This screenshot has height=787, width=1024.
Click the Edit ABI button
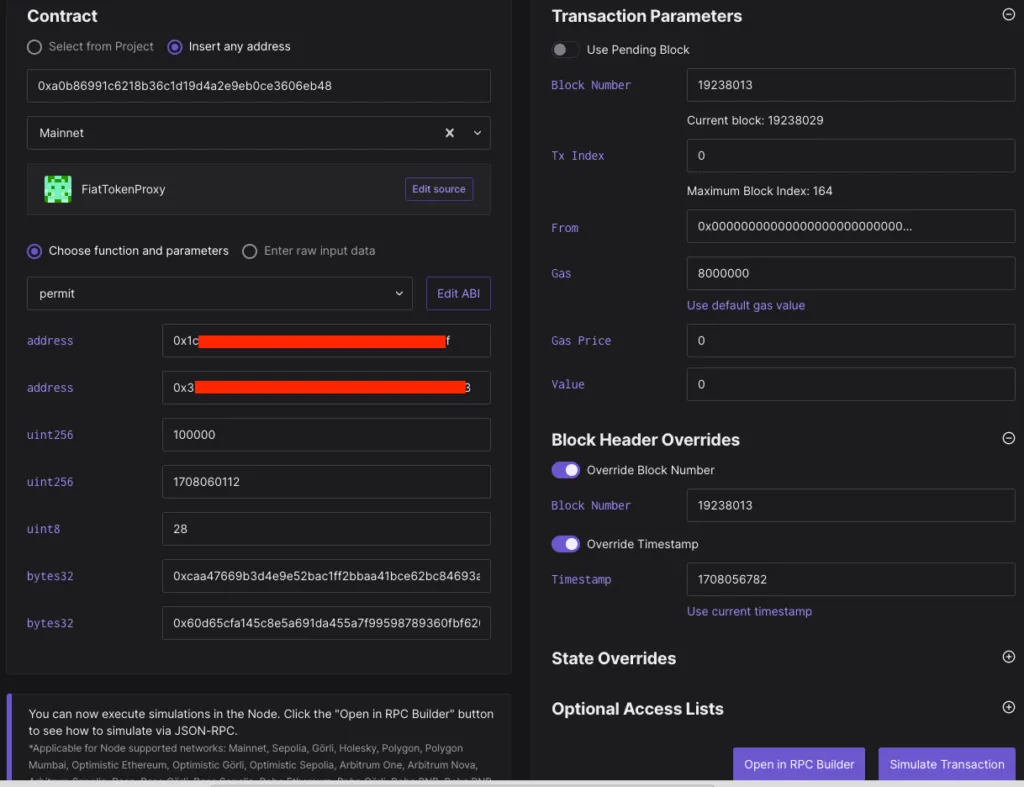point(458,294)
